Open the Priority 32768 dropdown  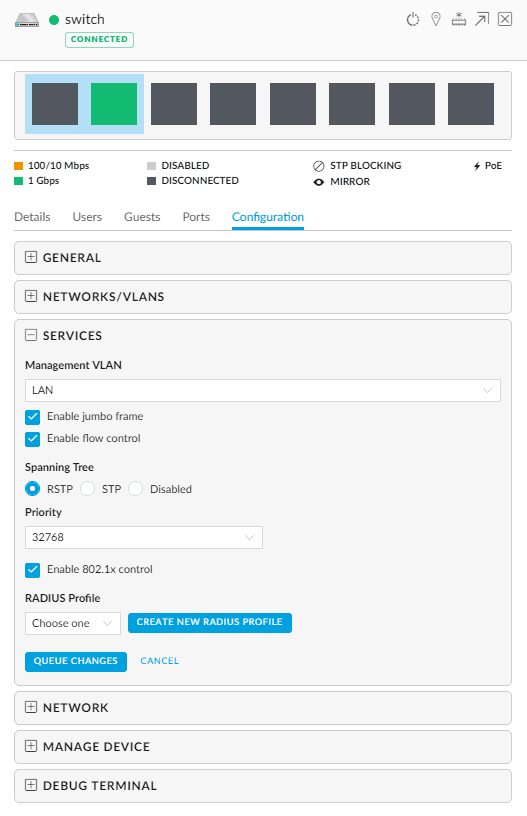coord(144,538)
